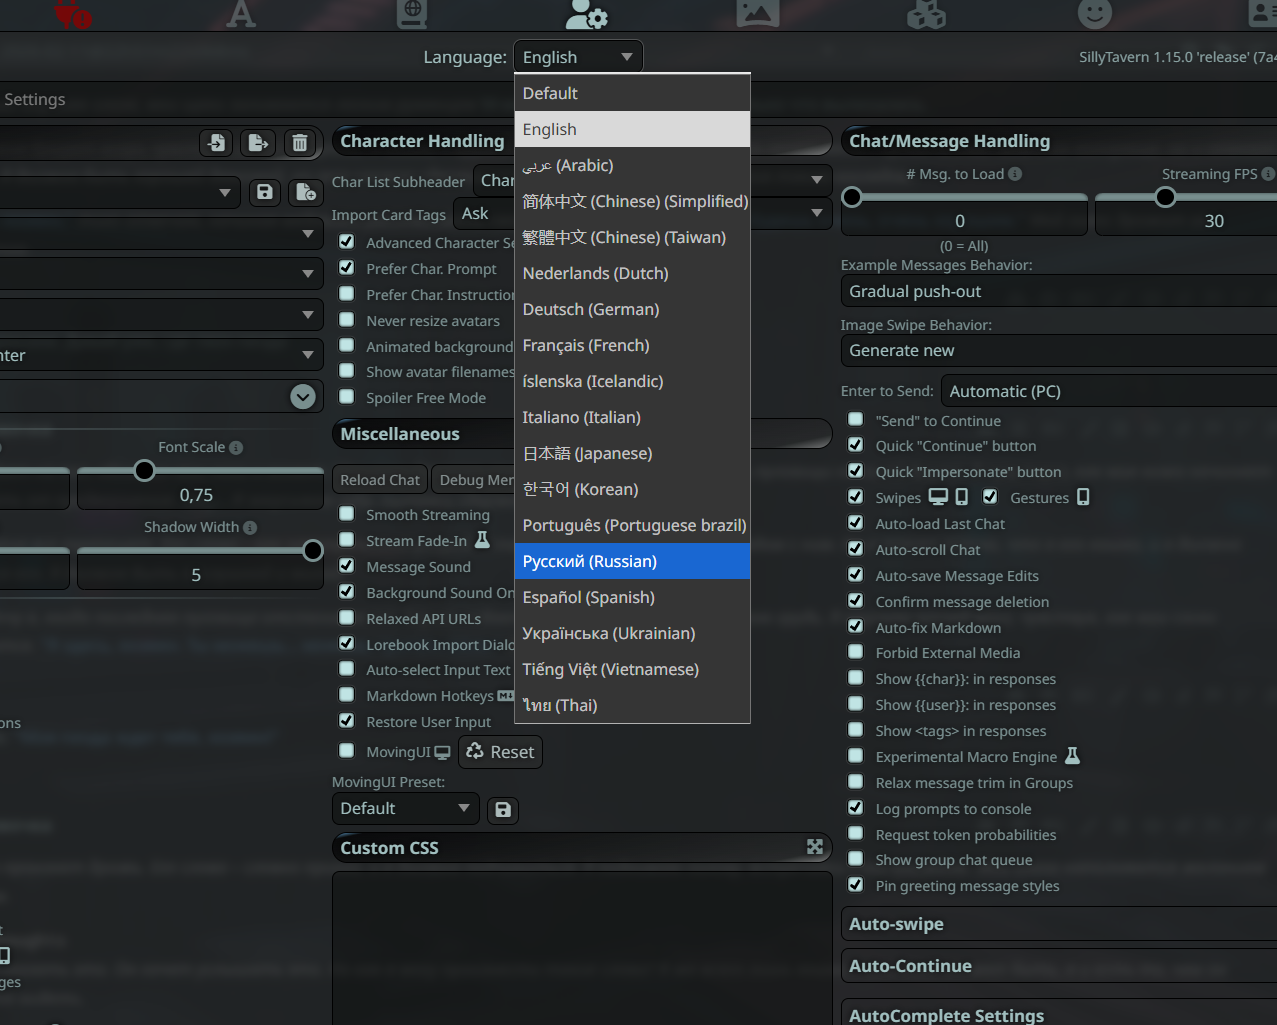Click the Shadow Width info icon
1277x1025 pixels.
click(250, 528)
